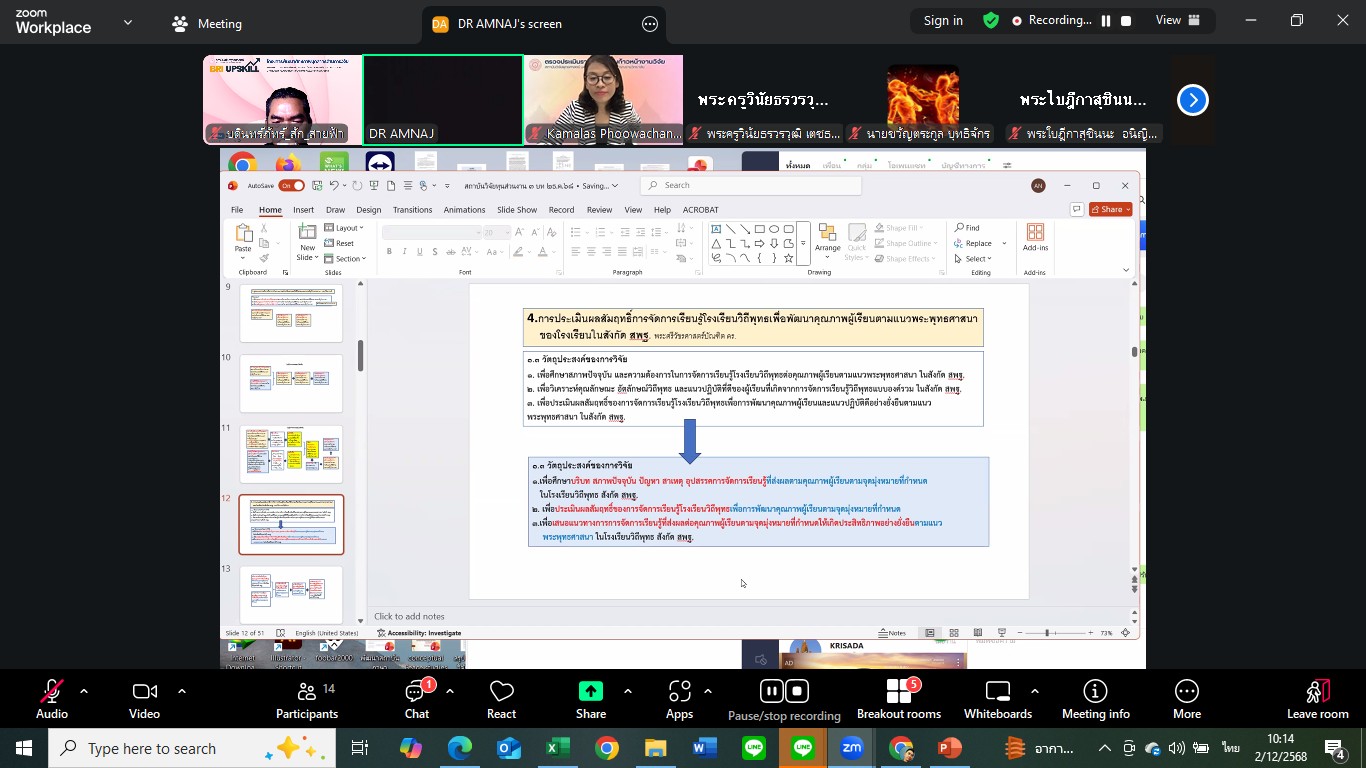Open the Zoom Workplace dropdown menu
This screenshot has height=768, width=1366.
point(128,22)
